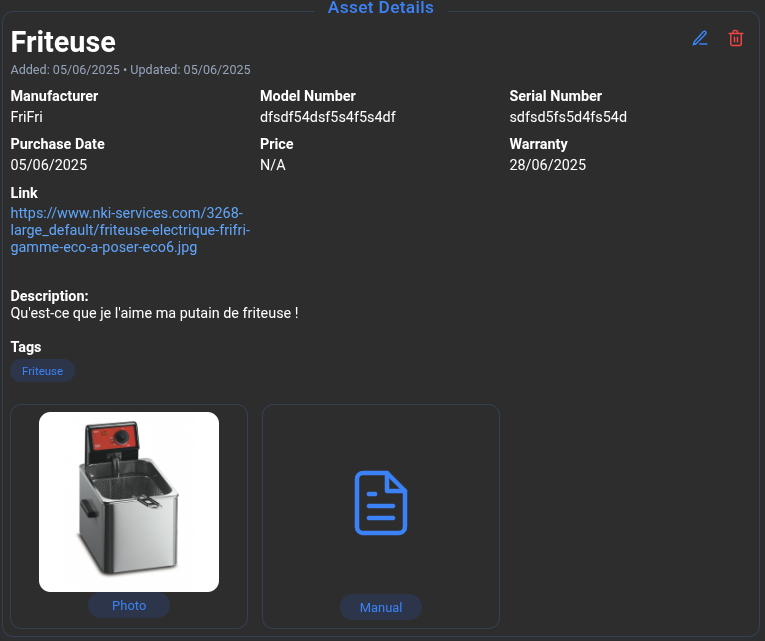
Task: Click the Serial Number field label
Action: click(x=555, y=96)
